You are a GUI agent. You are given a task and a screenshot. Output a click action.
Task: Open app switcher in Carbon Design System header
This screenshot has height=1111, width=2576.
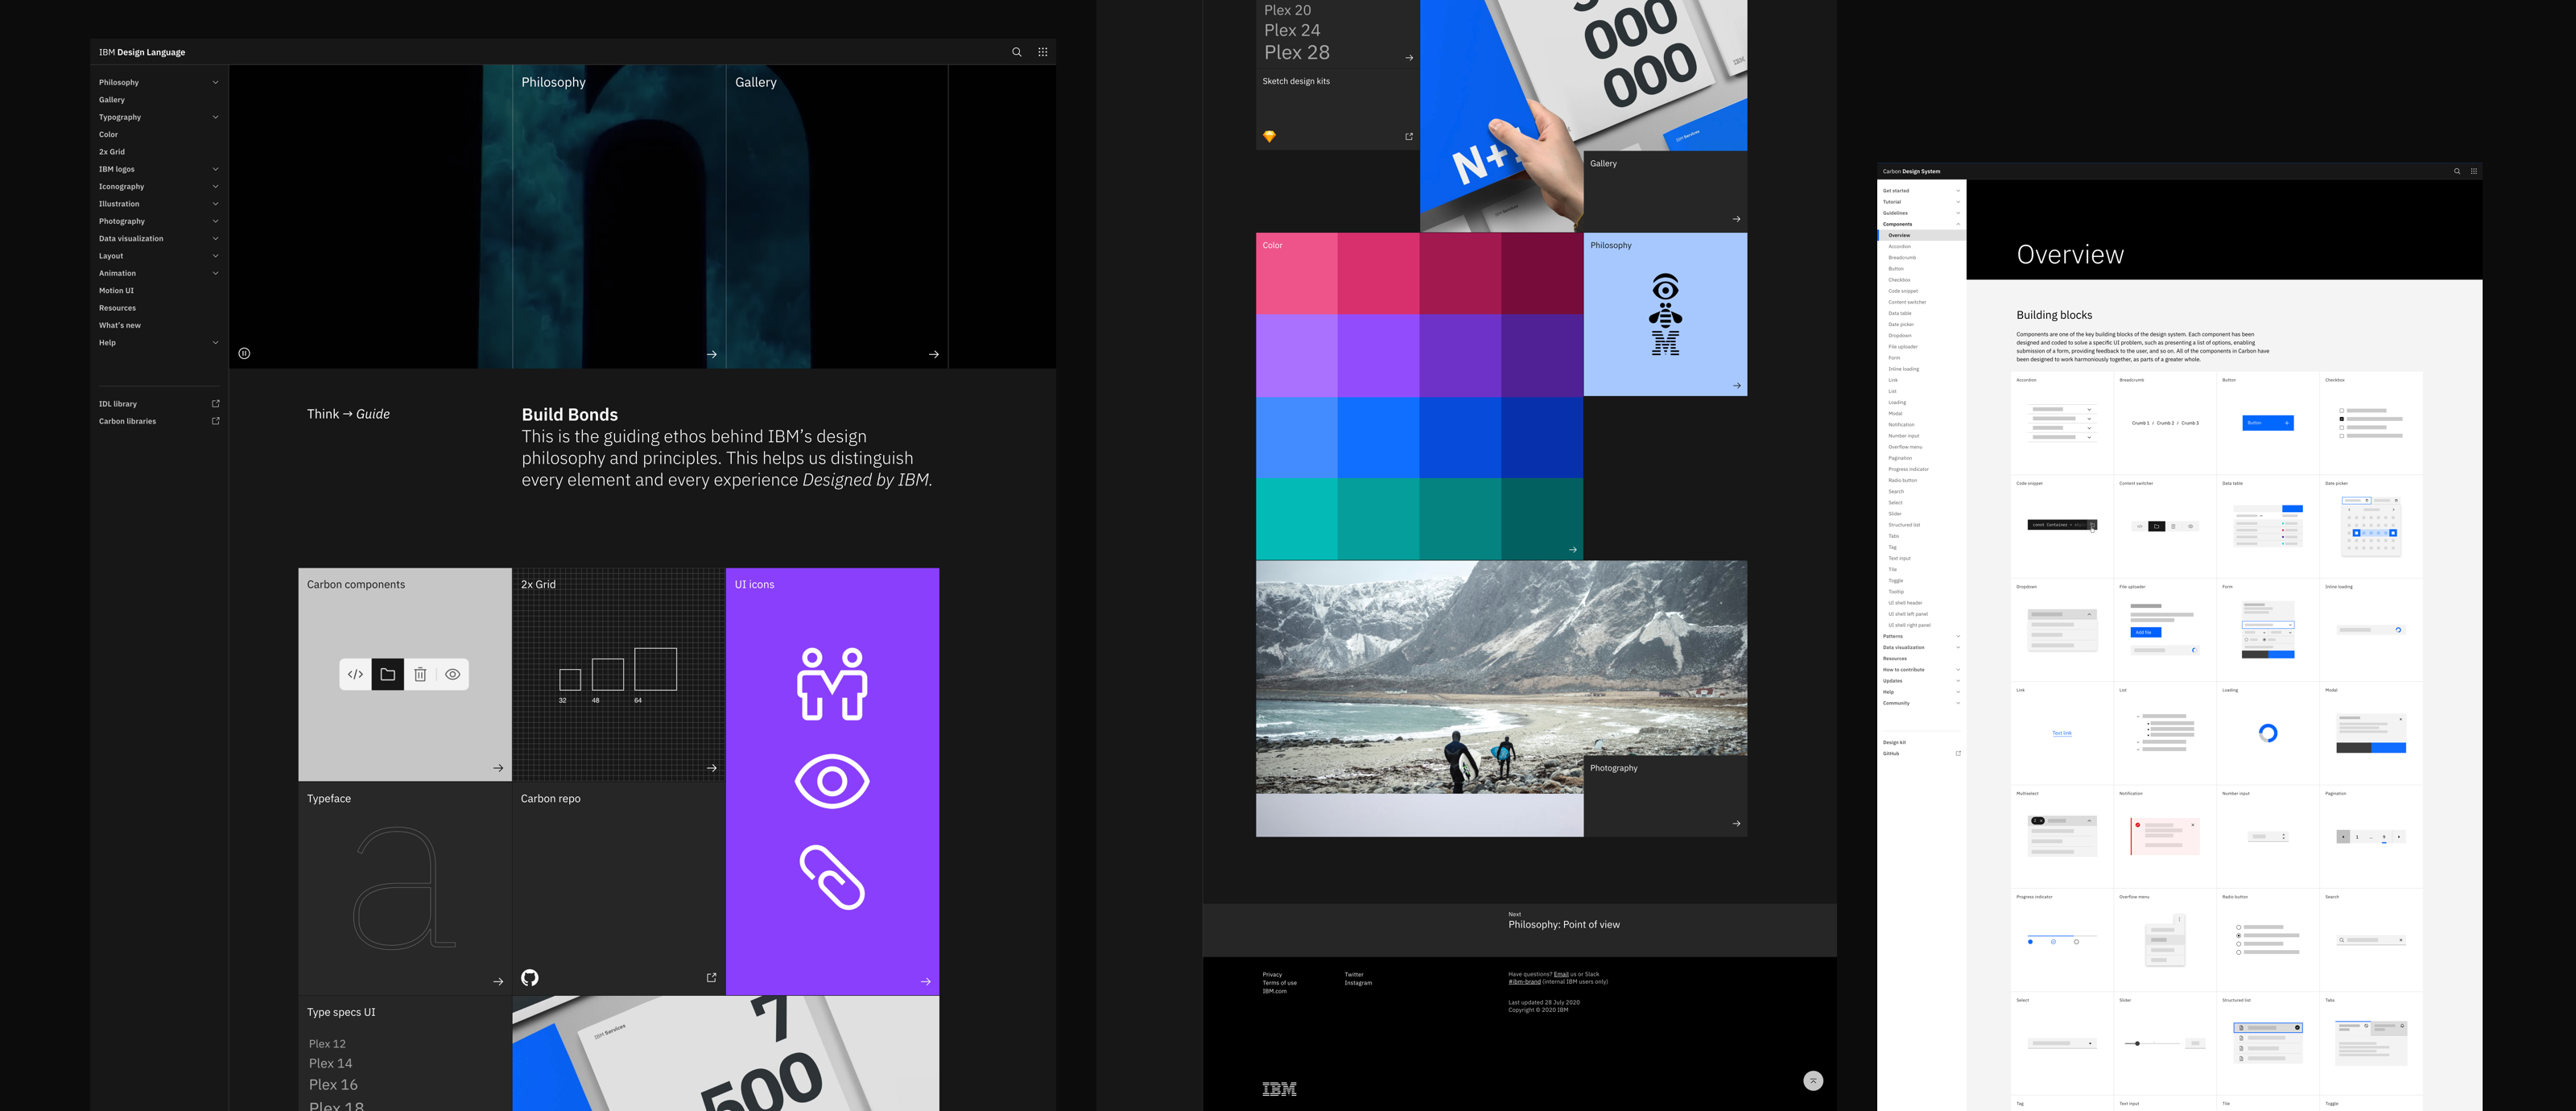coord(2474,171)
